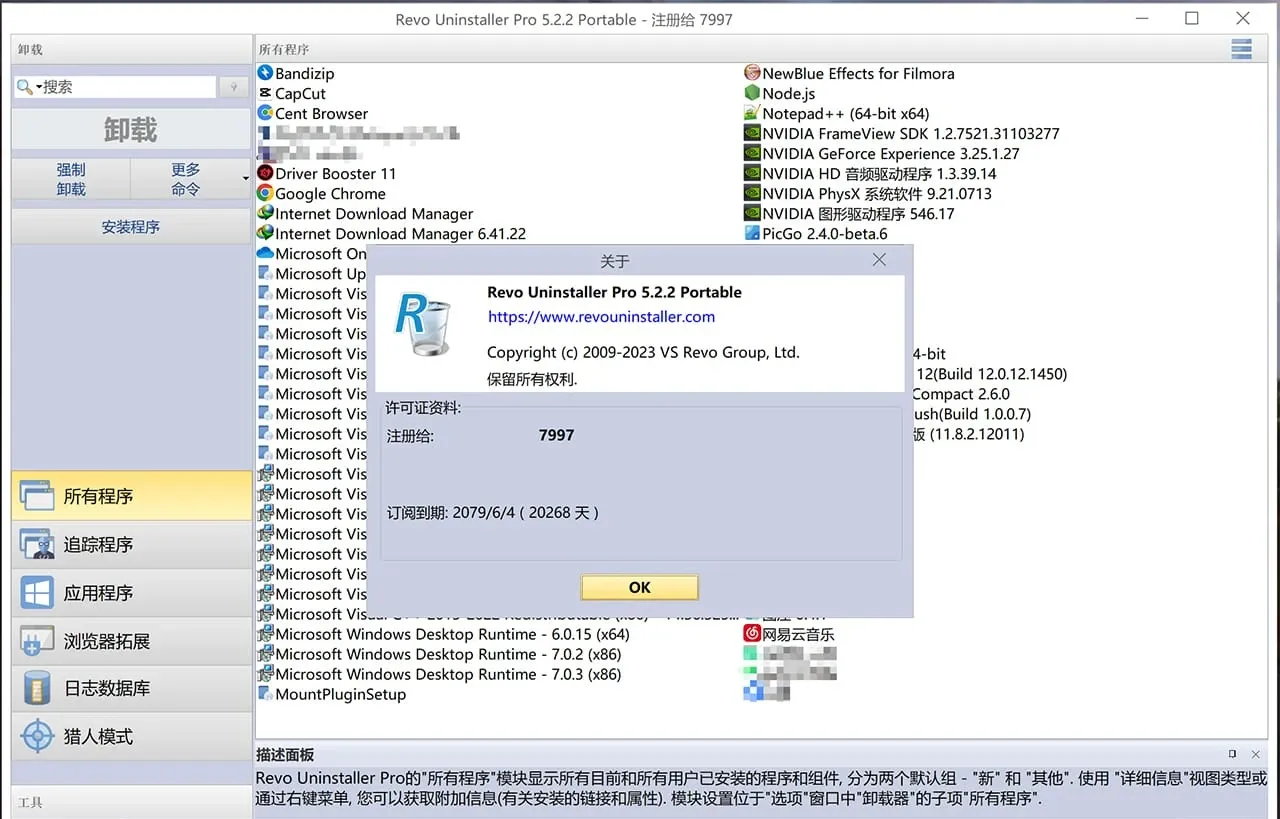Select the "MountPluginSetup" entry
This screenshot has width=1280, height=819.
[332, 694]
